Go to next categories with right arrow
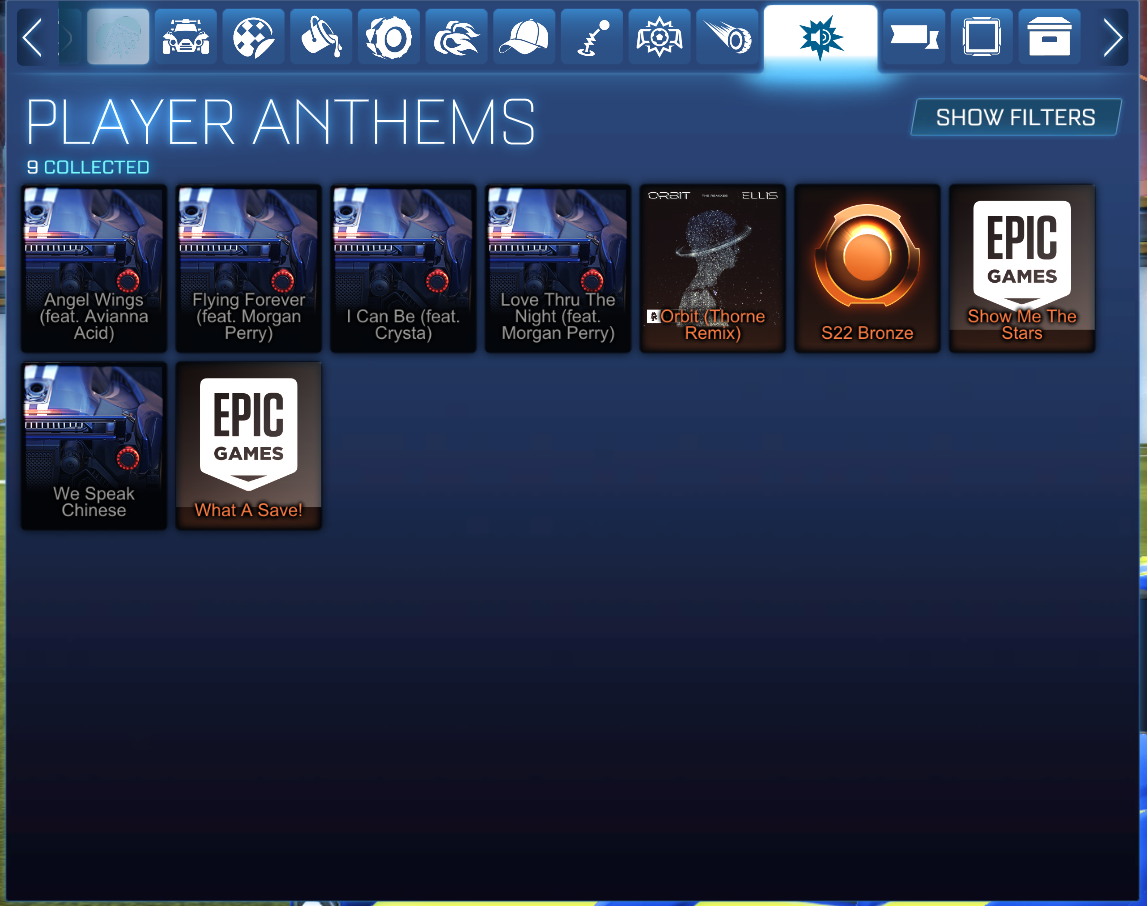 click(1112, 37)
